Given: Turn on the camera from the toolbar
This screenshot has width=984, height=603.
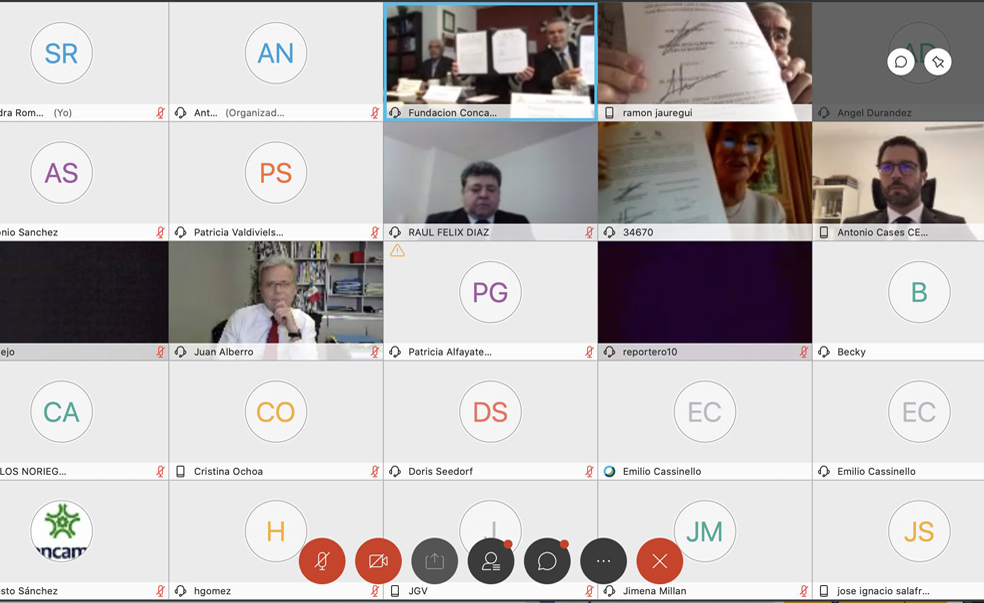Looking at the screenshot, I should coord(378,561).
